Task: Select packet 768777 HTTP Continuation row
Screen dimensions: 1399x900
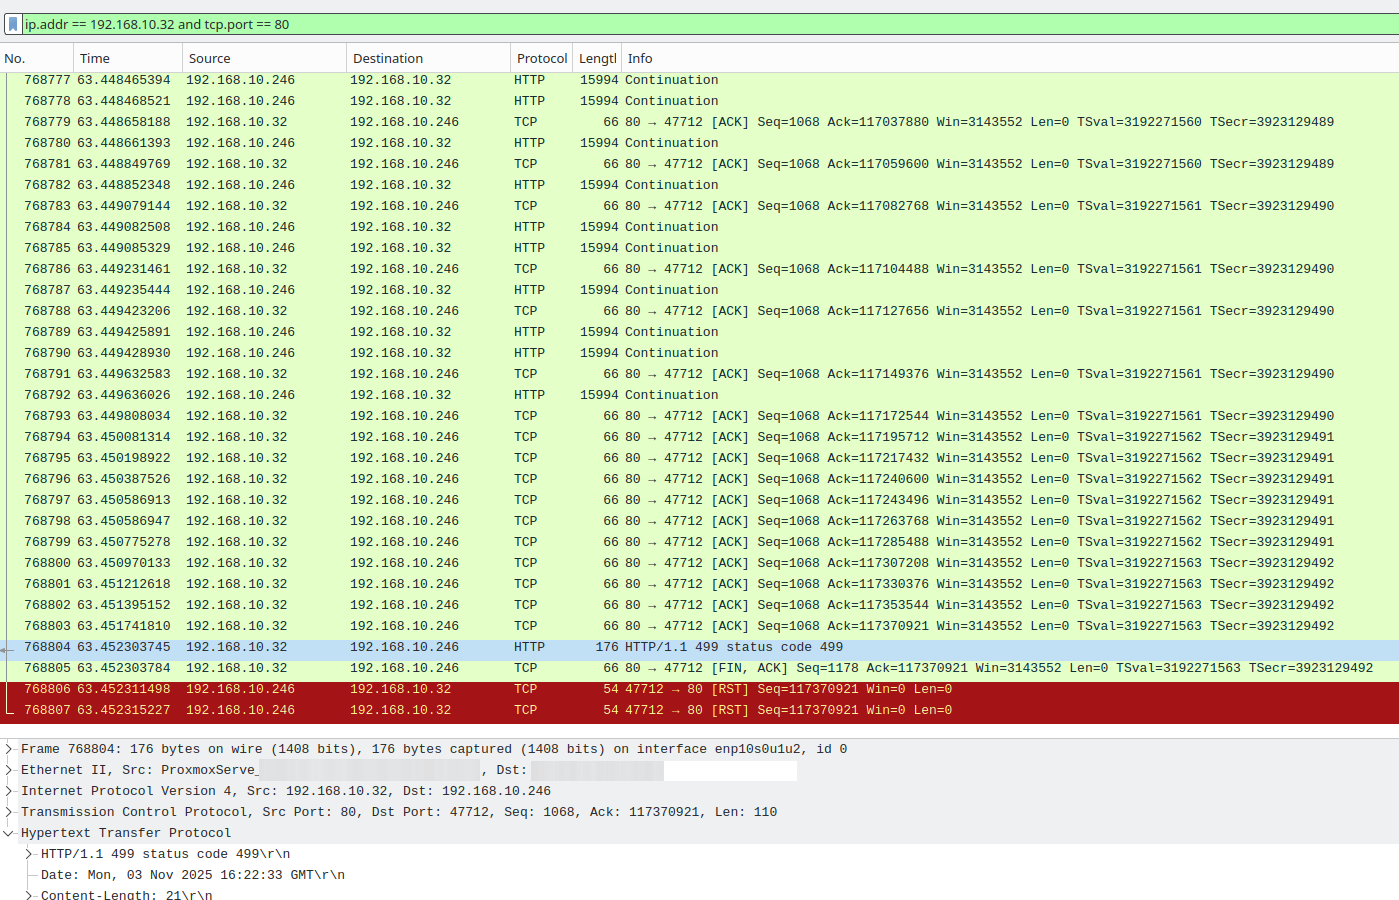Action: [700, 80]
